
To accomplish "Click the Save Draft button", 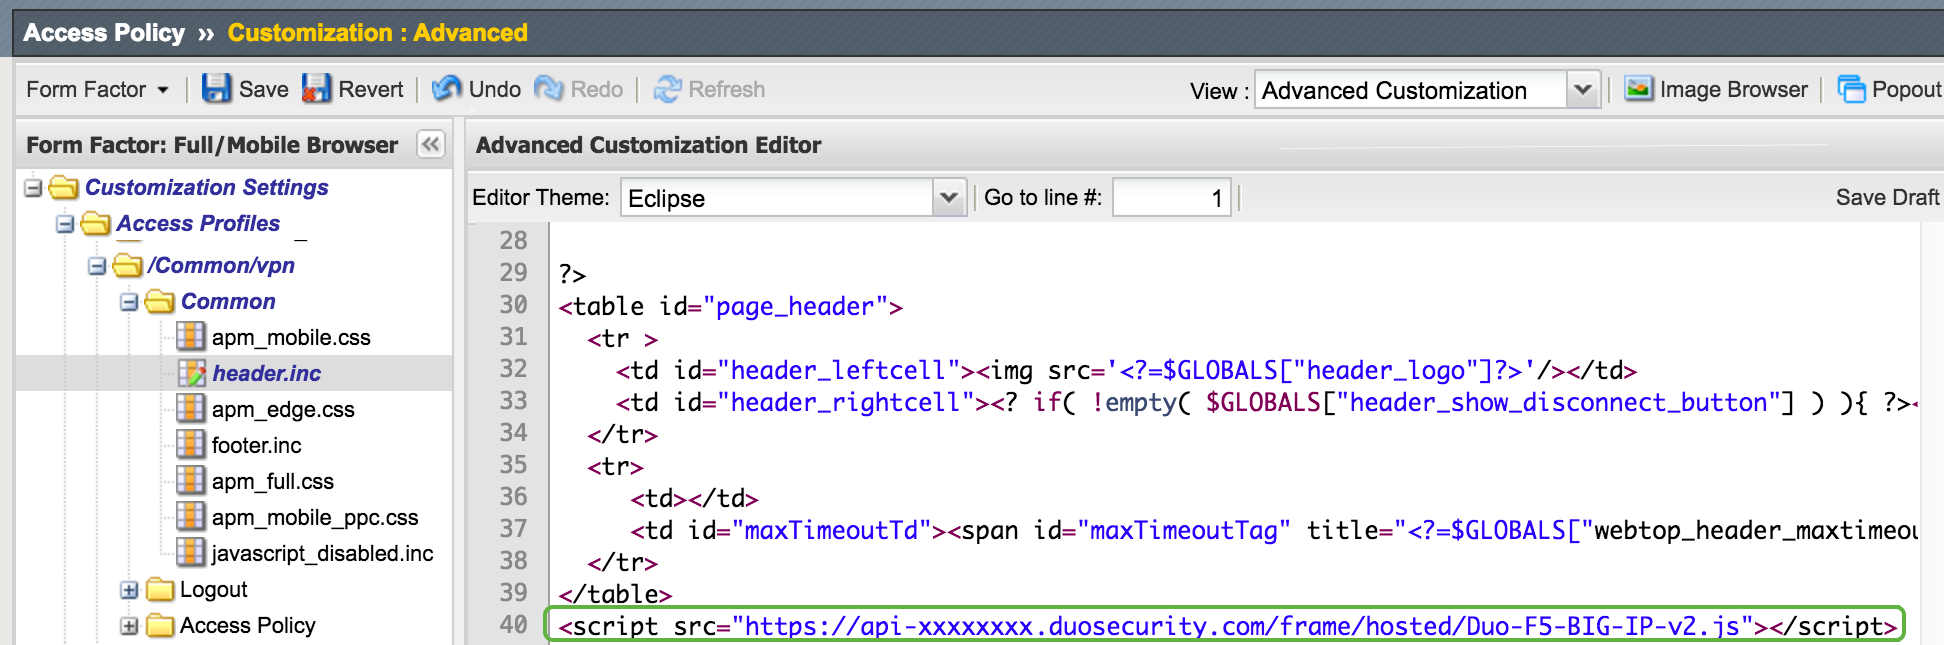I will 1886,198.
